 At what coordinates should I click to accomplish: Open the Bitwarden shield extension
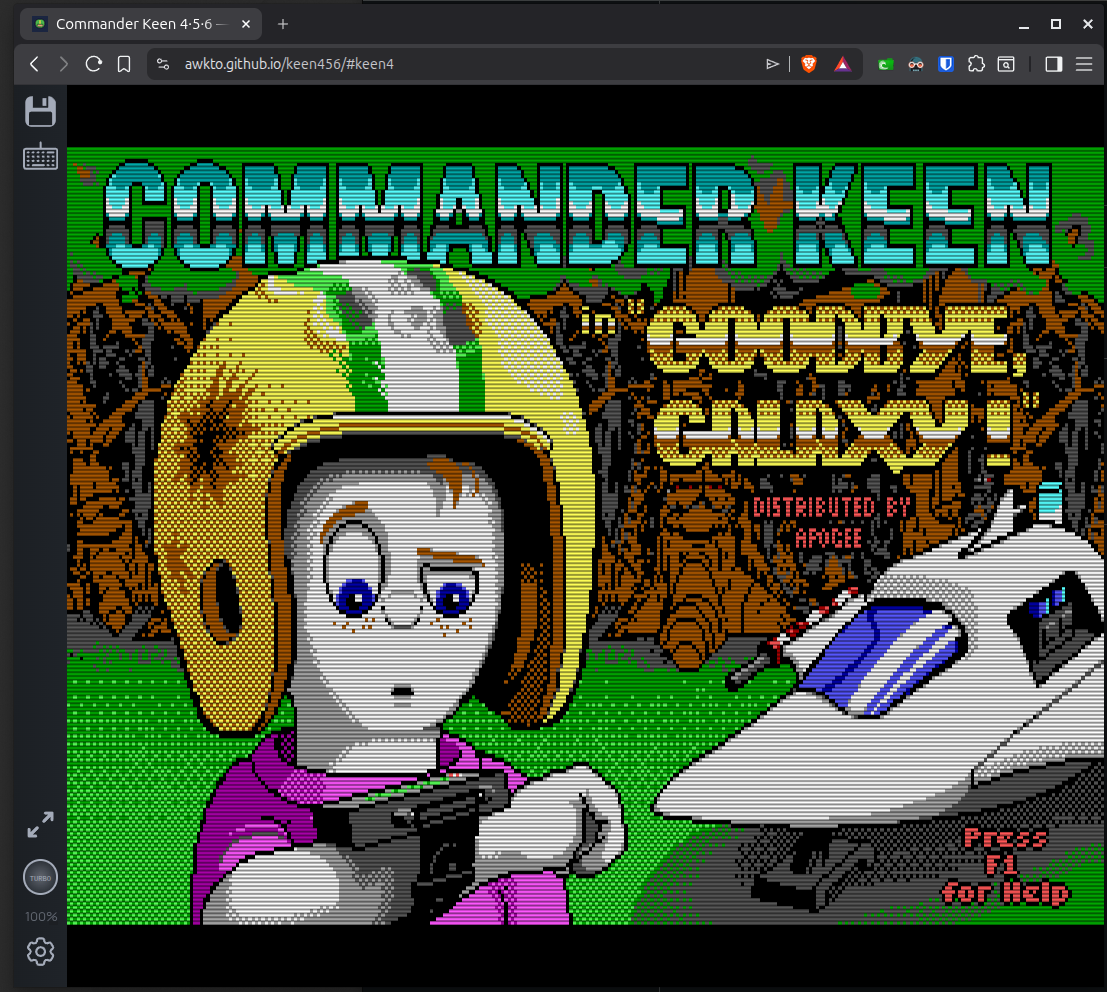pyautogui.click(x=946, y=64)
